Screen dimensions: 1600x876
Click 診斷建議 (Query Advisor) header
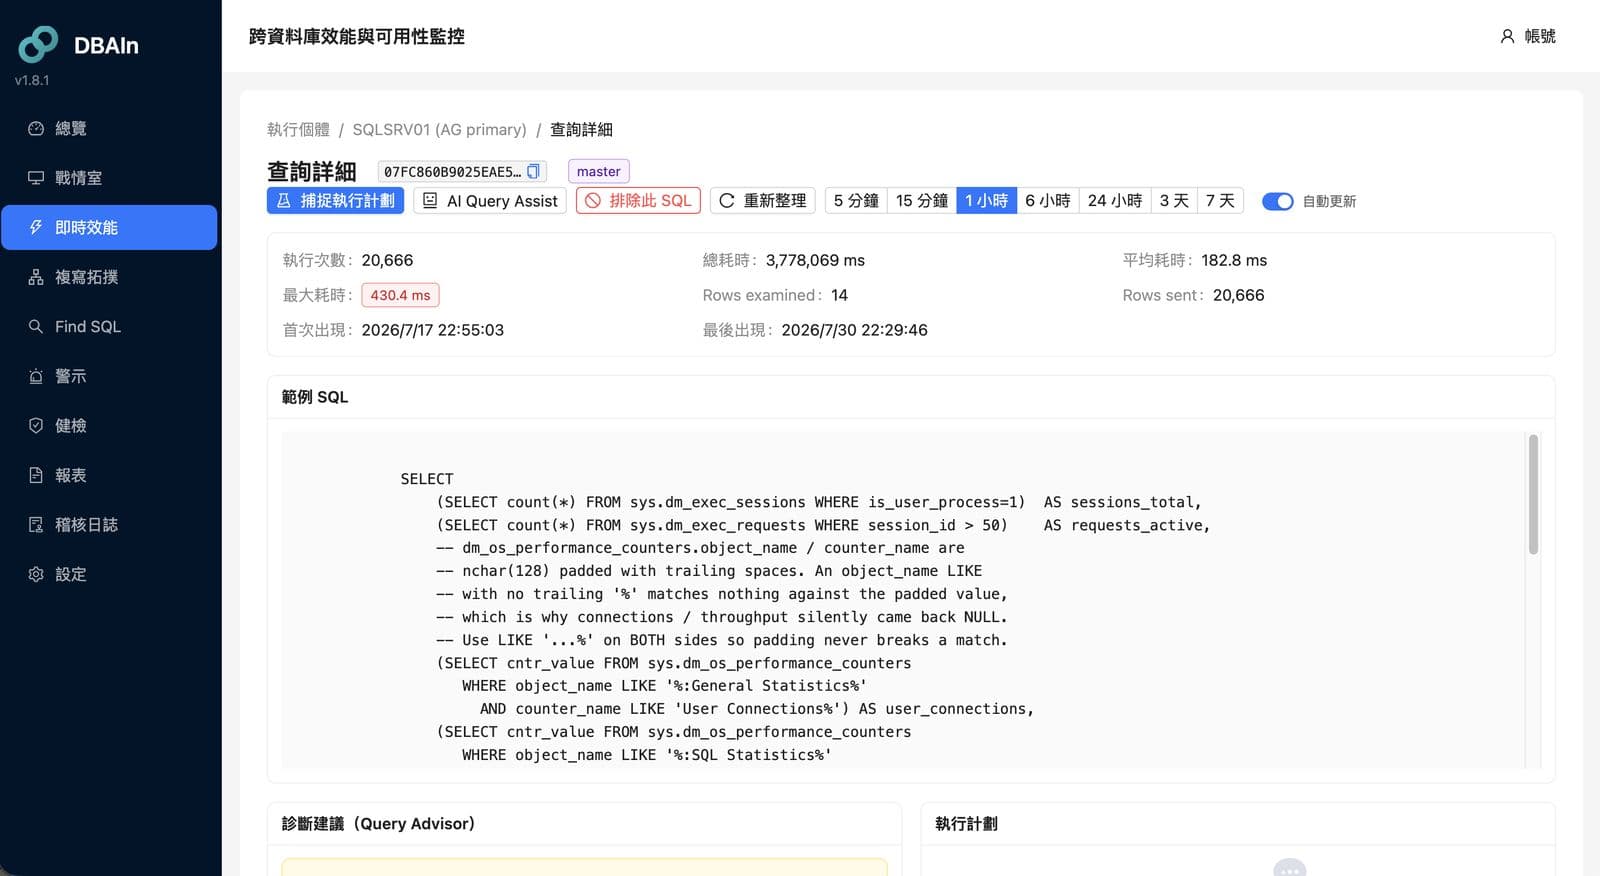(378, 823)
